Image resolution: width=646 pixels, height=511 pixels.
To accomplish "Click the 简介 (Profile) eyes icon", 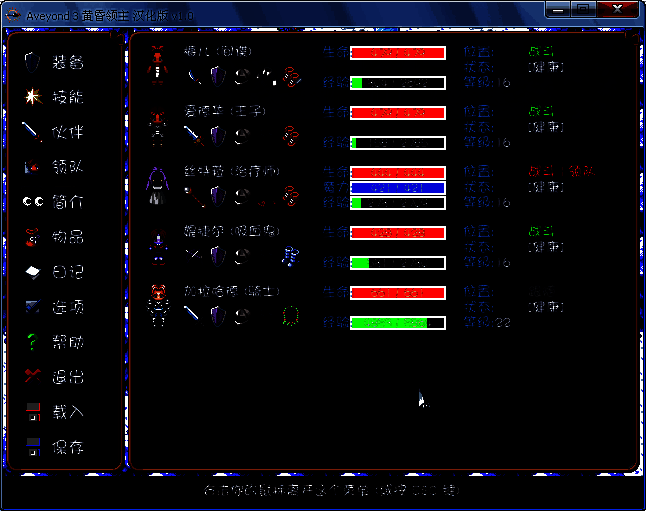I will 33,202.
